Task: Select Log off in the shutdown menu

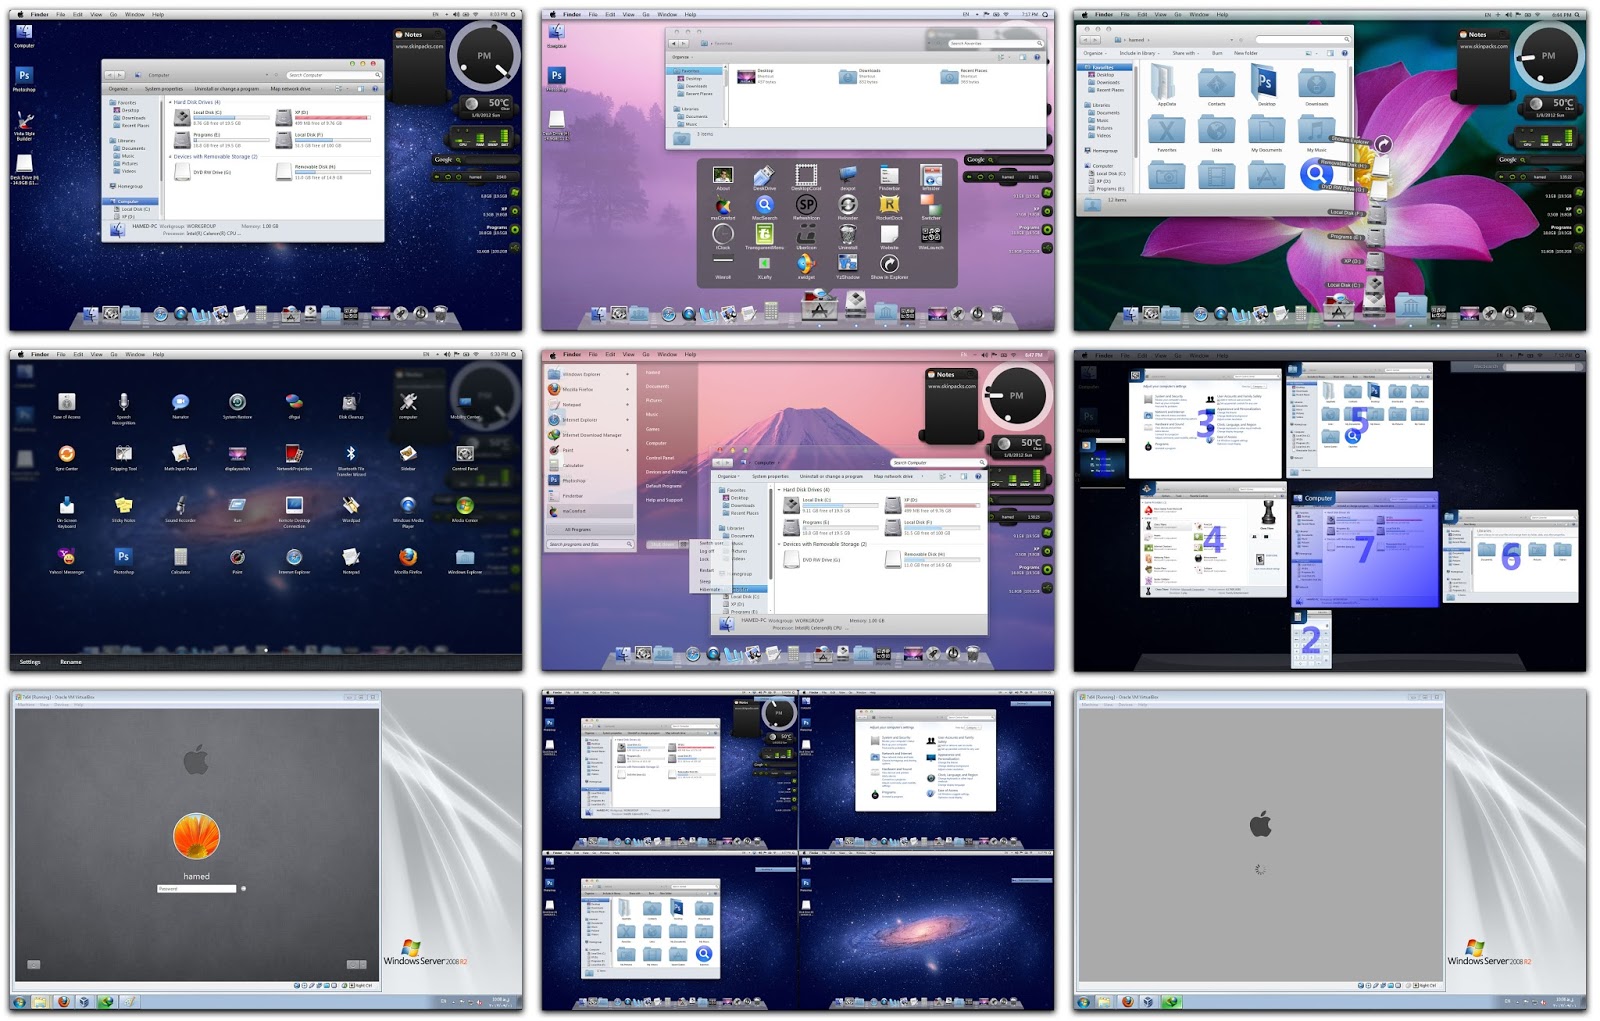Action: (x=707, y=551)
